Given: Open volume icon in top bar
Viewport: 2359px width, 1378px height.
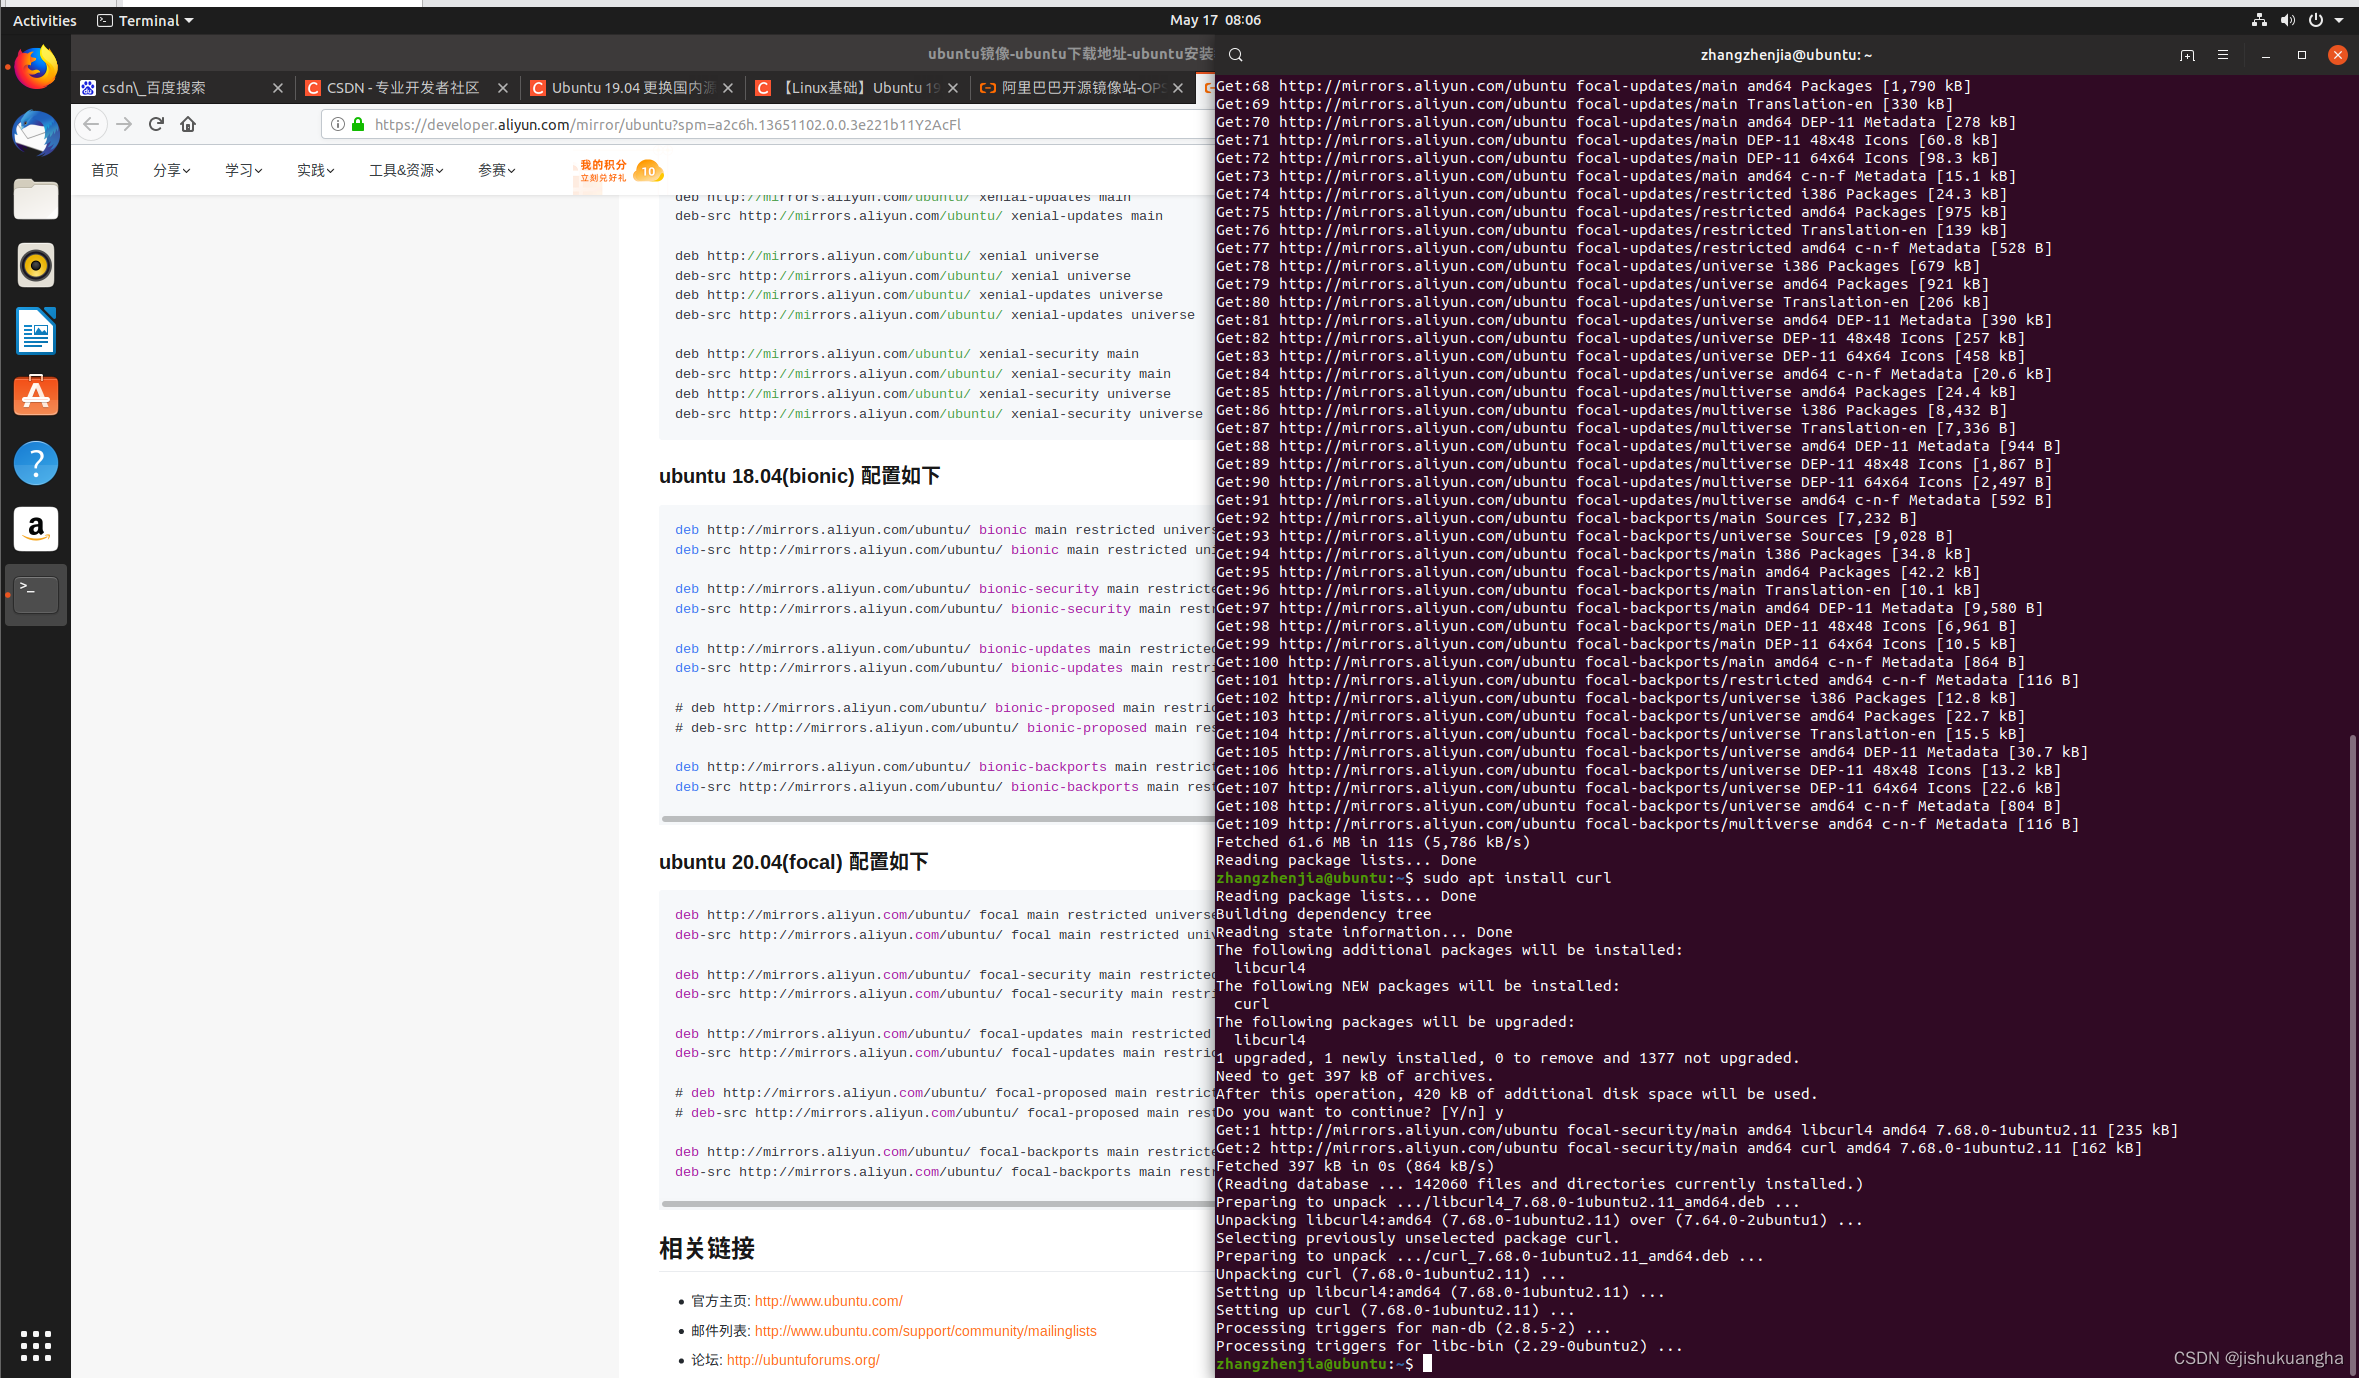Looking at the screenshot, I should pyautogui.click(x=2287, y=20).
